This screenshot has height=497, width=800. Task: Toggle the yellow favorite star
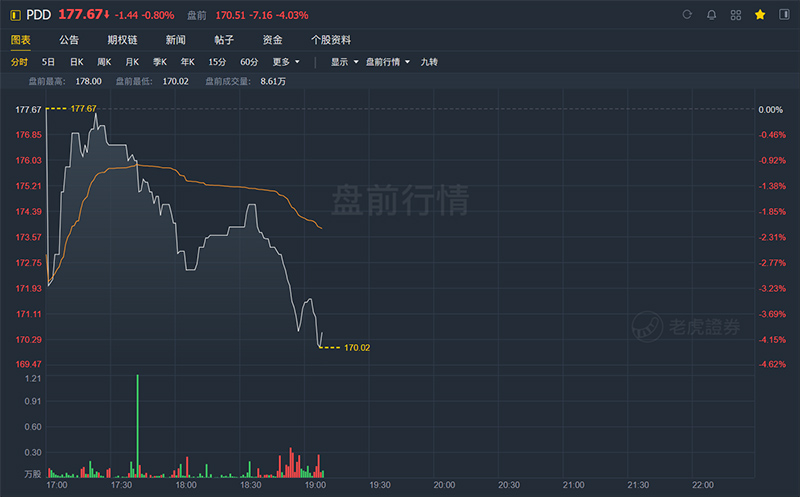pyautogui.click(x=760, y=15)
